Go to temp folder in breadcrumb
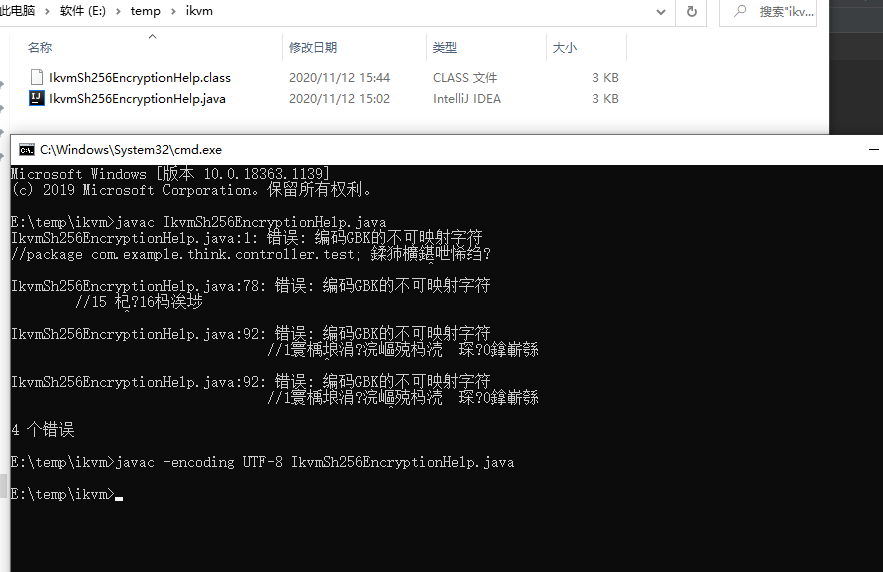The image size is (883, 572). 145,11
